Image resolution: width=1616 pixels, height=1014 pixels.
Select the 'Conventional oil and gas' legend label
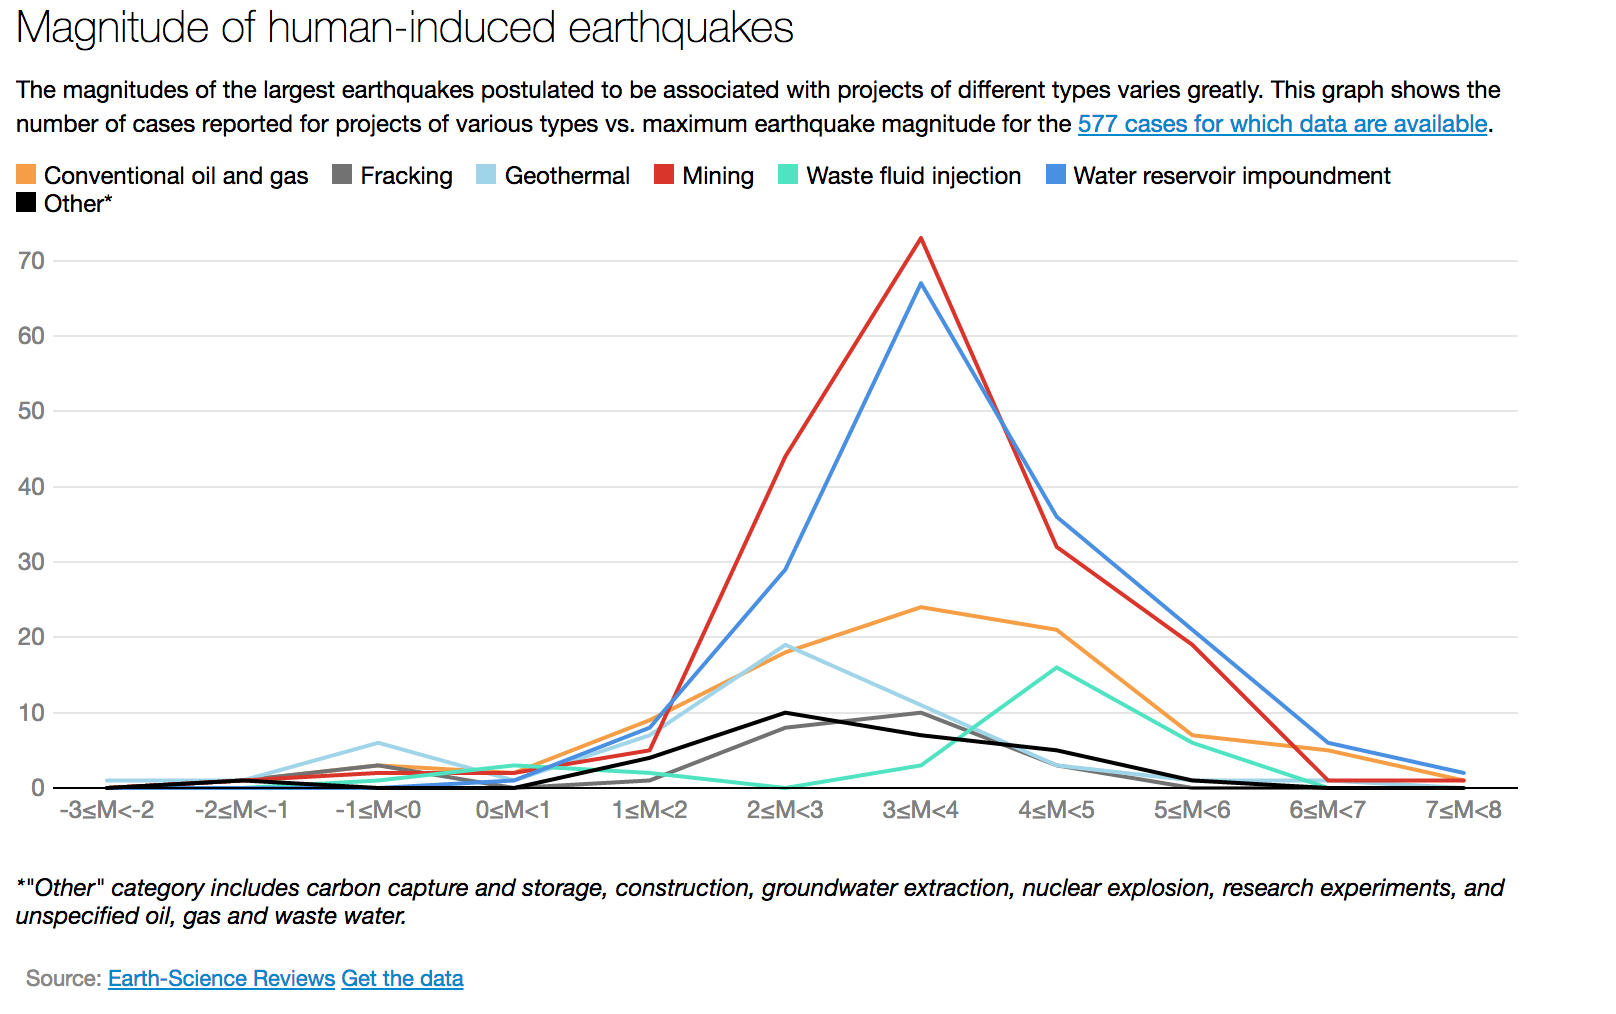(176, 176)
